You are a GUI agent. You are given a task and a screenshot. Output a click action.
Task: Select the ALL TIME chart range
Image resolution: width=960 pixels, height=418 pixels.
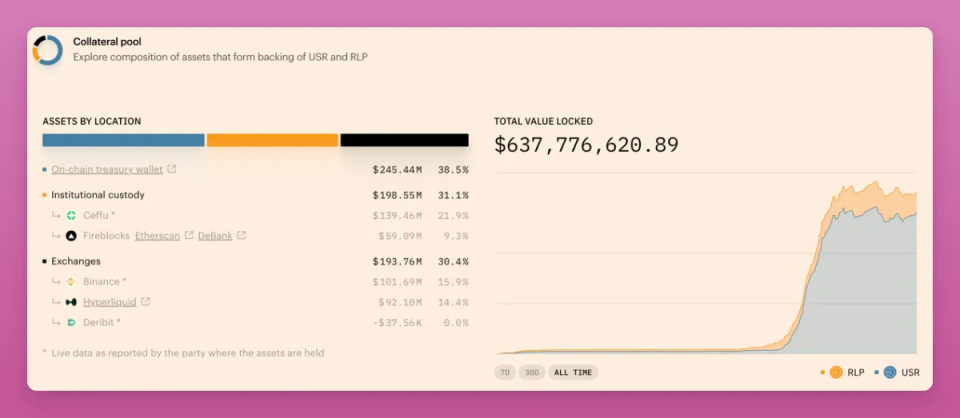573,372
